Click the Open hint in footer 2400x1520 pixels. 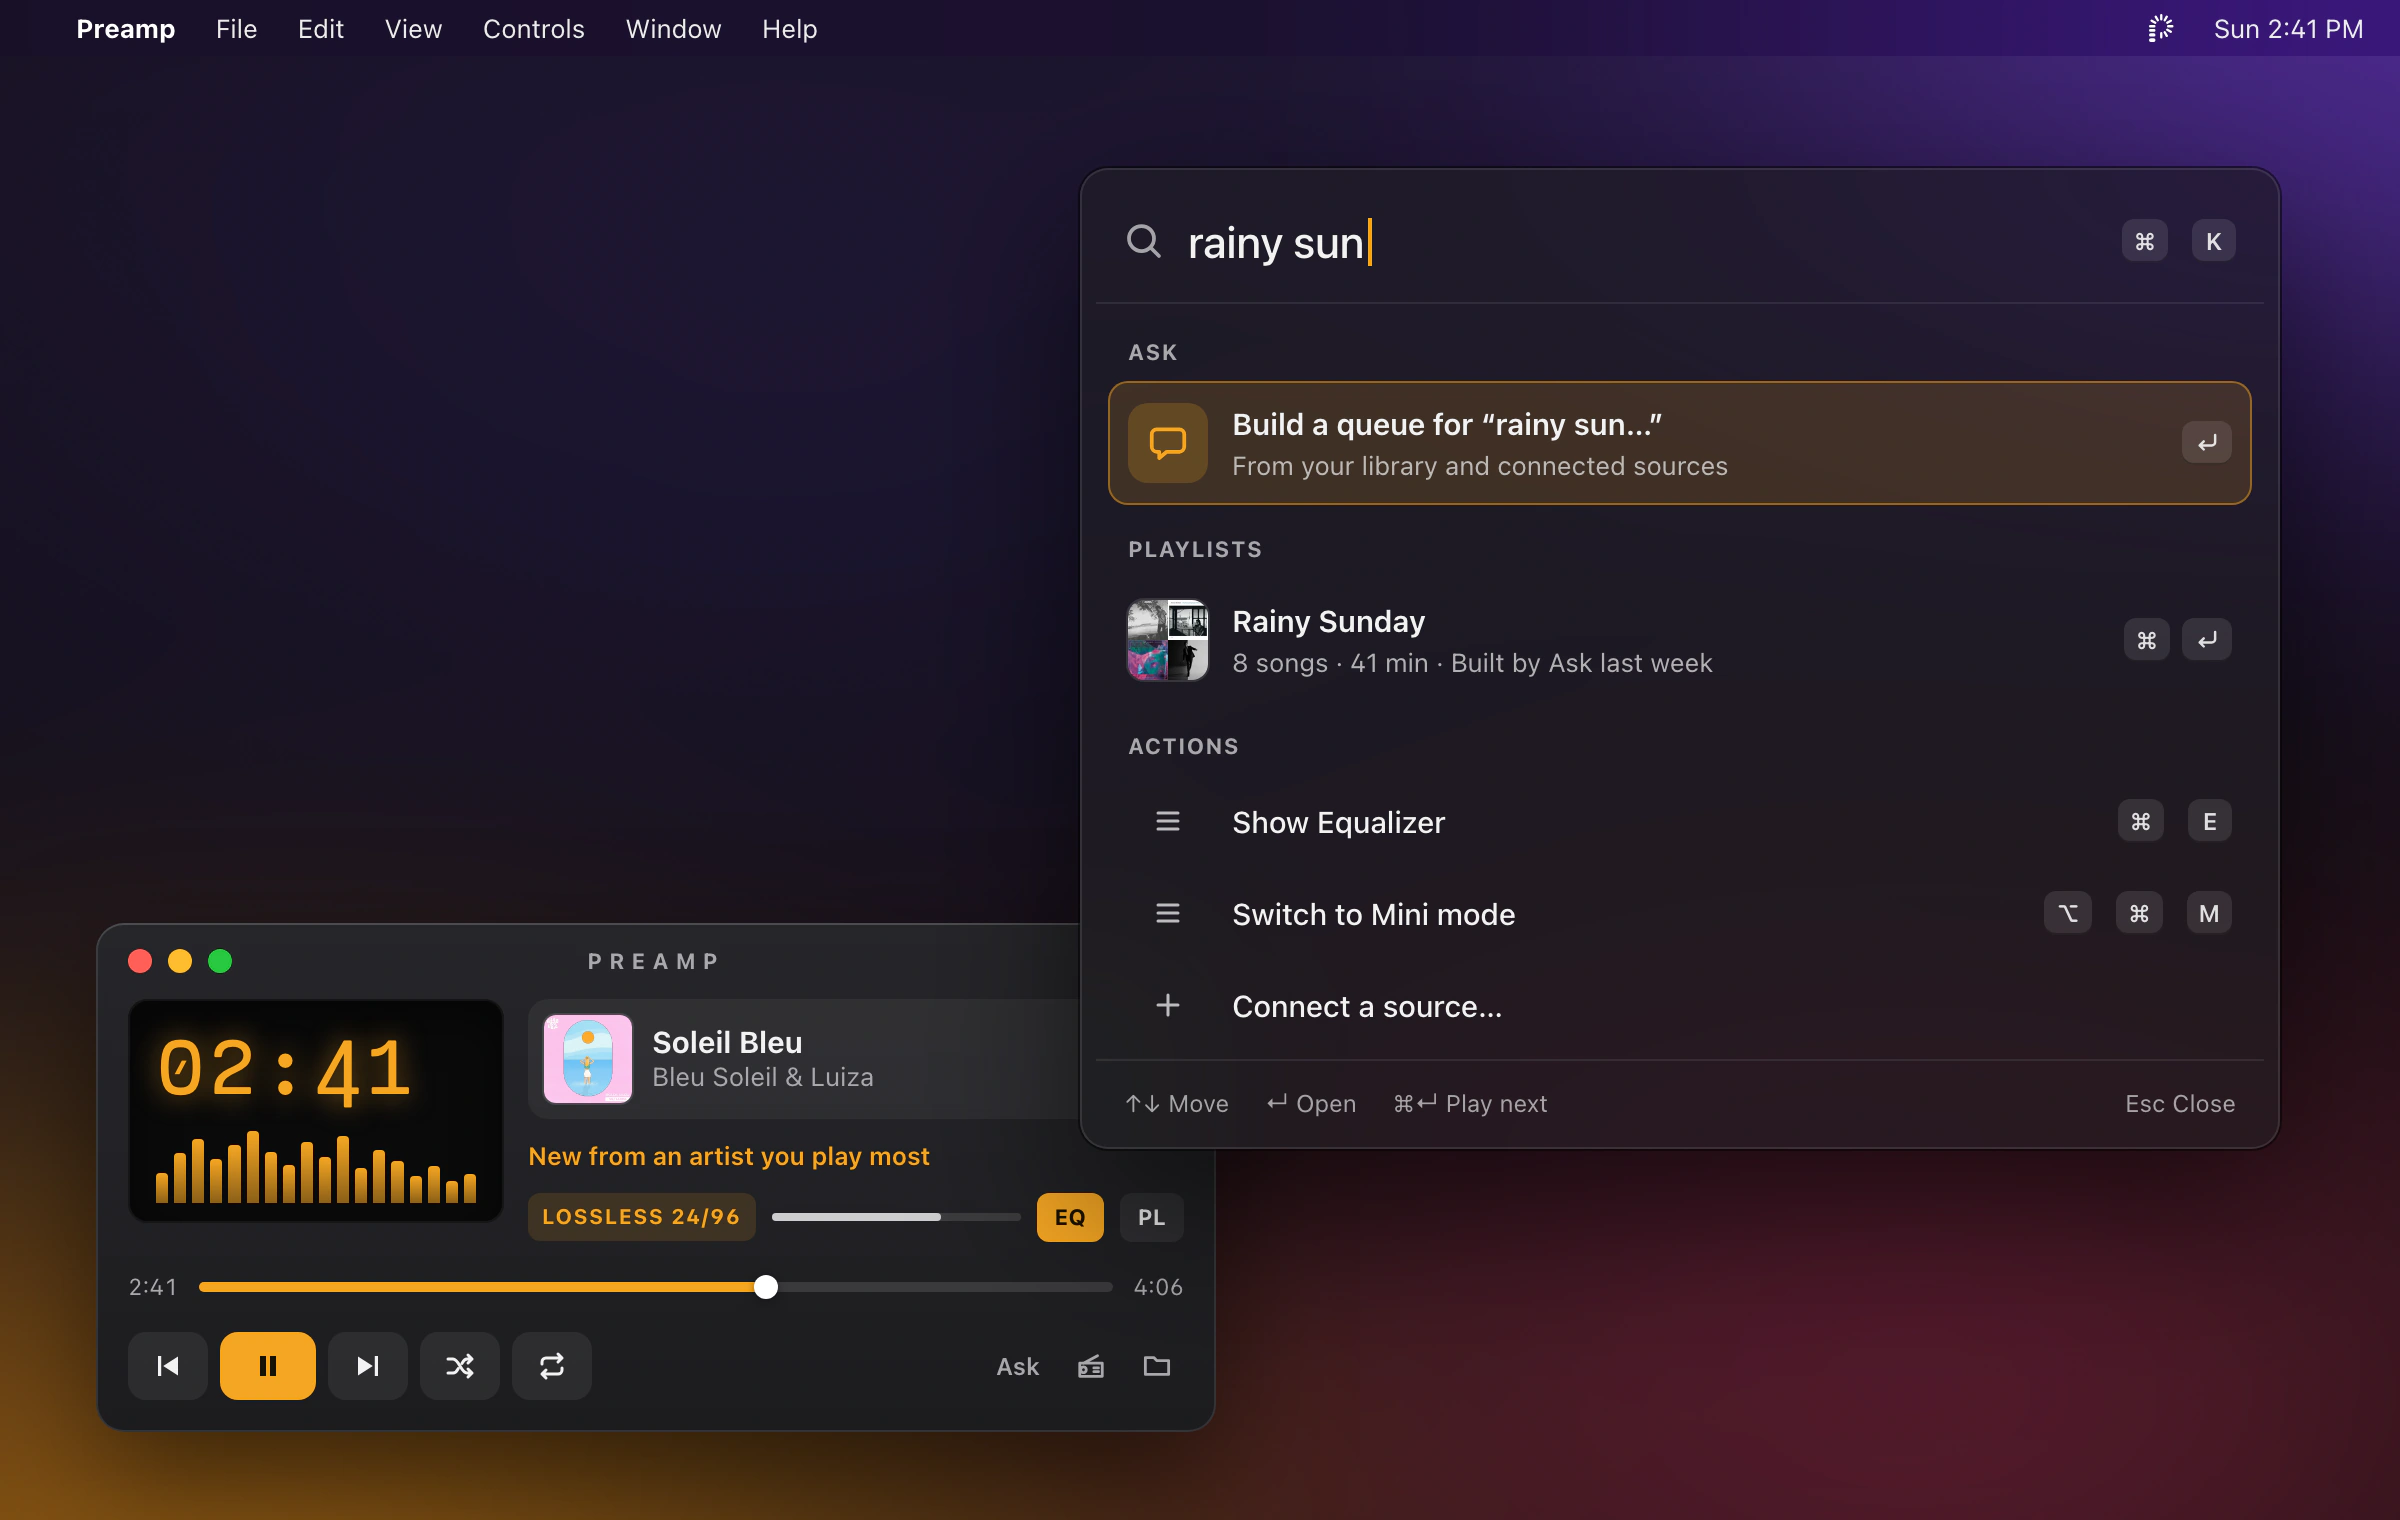[x=1311, y=1103]
